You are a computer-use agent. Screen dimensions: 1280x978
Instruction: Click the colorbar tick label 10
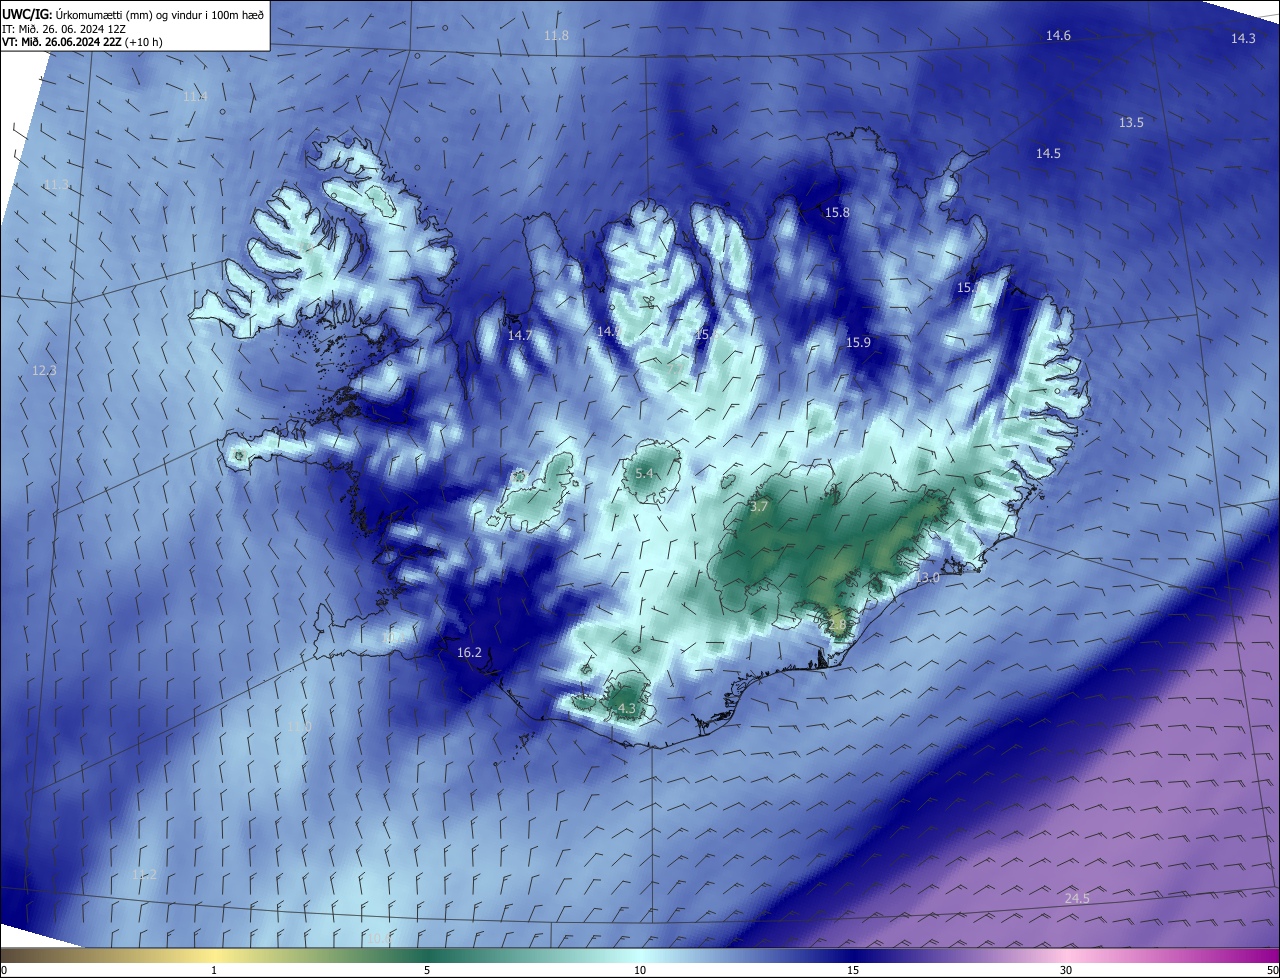click(640, 971)
